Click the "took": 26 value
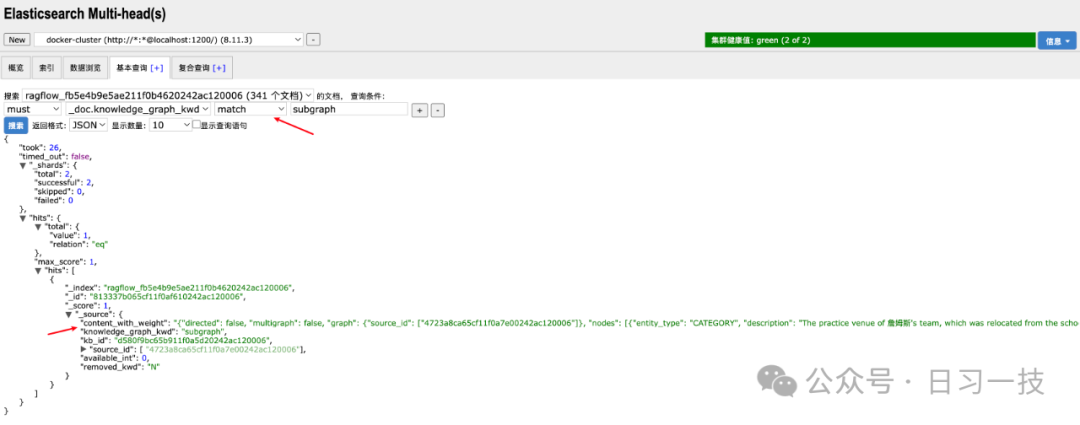This screenshot has height=425, width=1080. [54, 147]
